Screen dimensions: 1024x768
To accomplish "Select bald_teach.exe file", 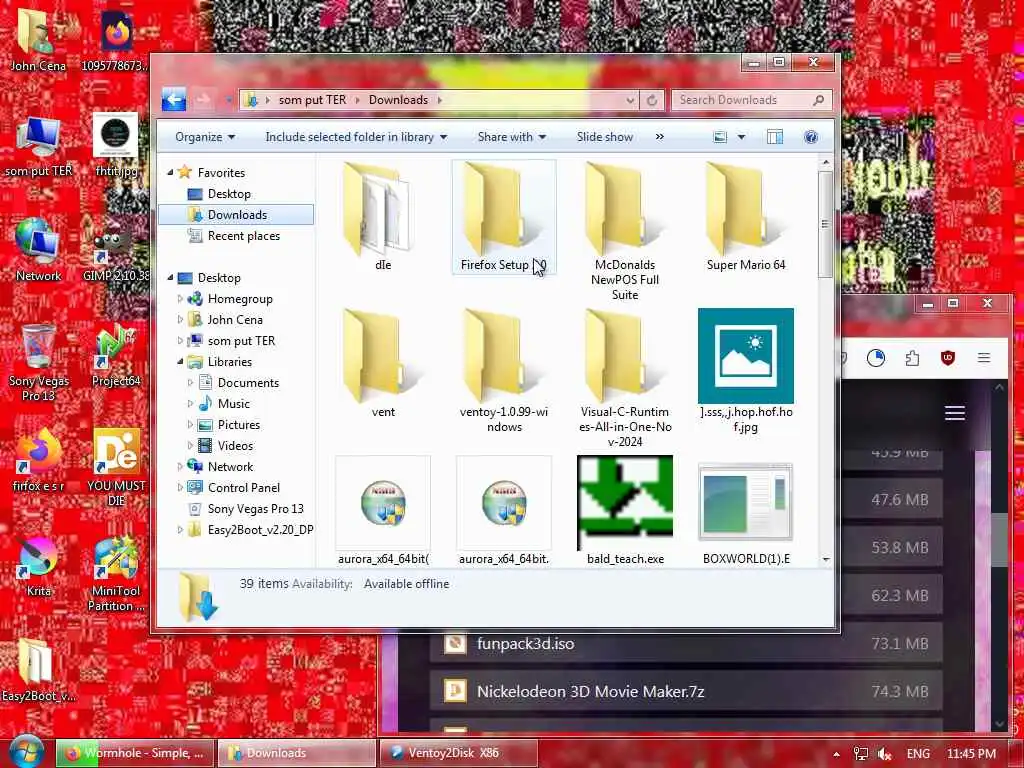I will tap(624, 511).
